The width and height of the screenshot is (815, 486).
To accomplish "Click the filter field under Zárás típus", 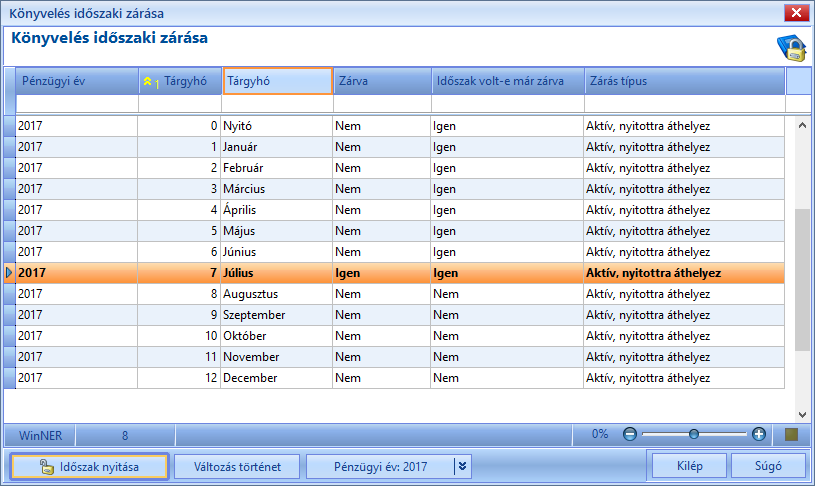I will [x=685, y=103].
